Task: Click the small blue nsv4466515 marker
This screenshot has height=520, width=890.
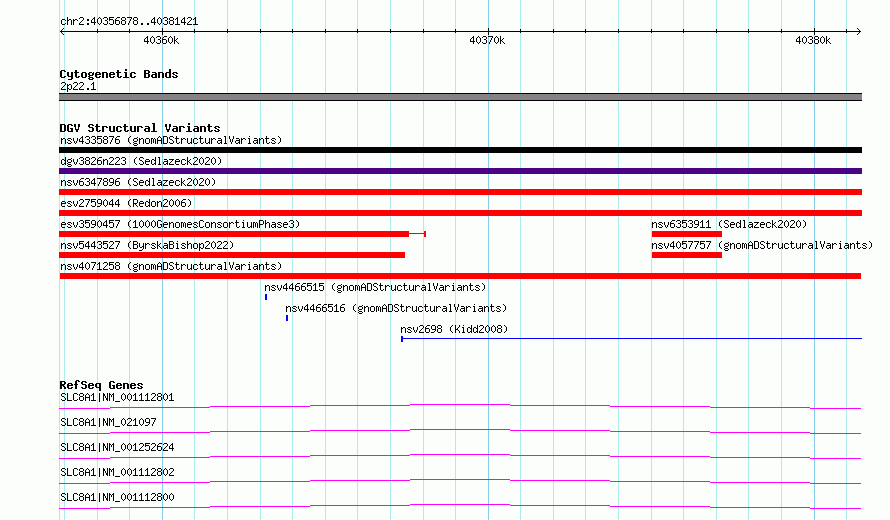Action: pyautogui.click(x=266, y=297)
